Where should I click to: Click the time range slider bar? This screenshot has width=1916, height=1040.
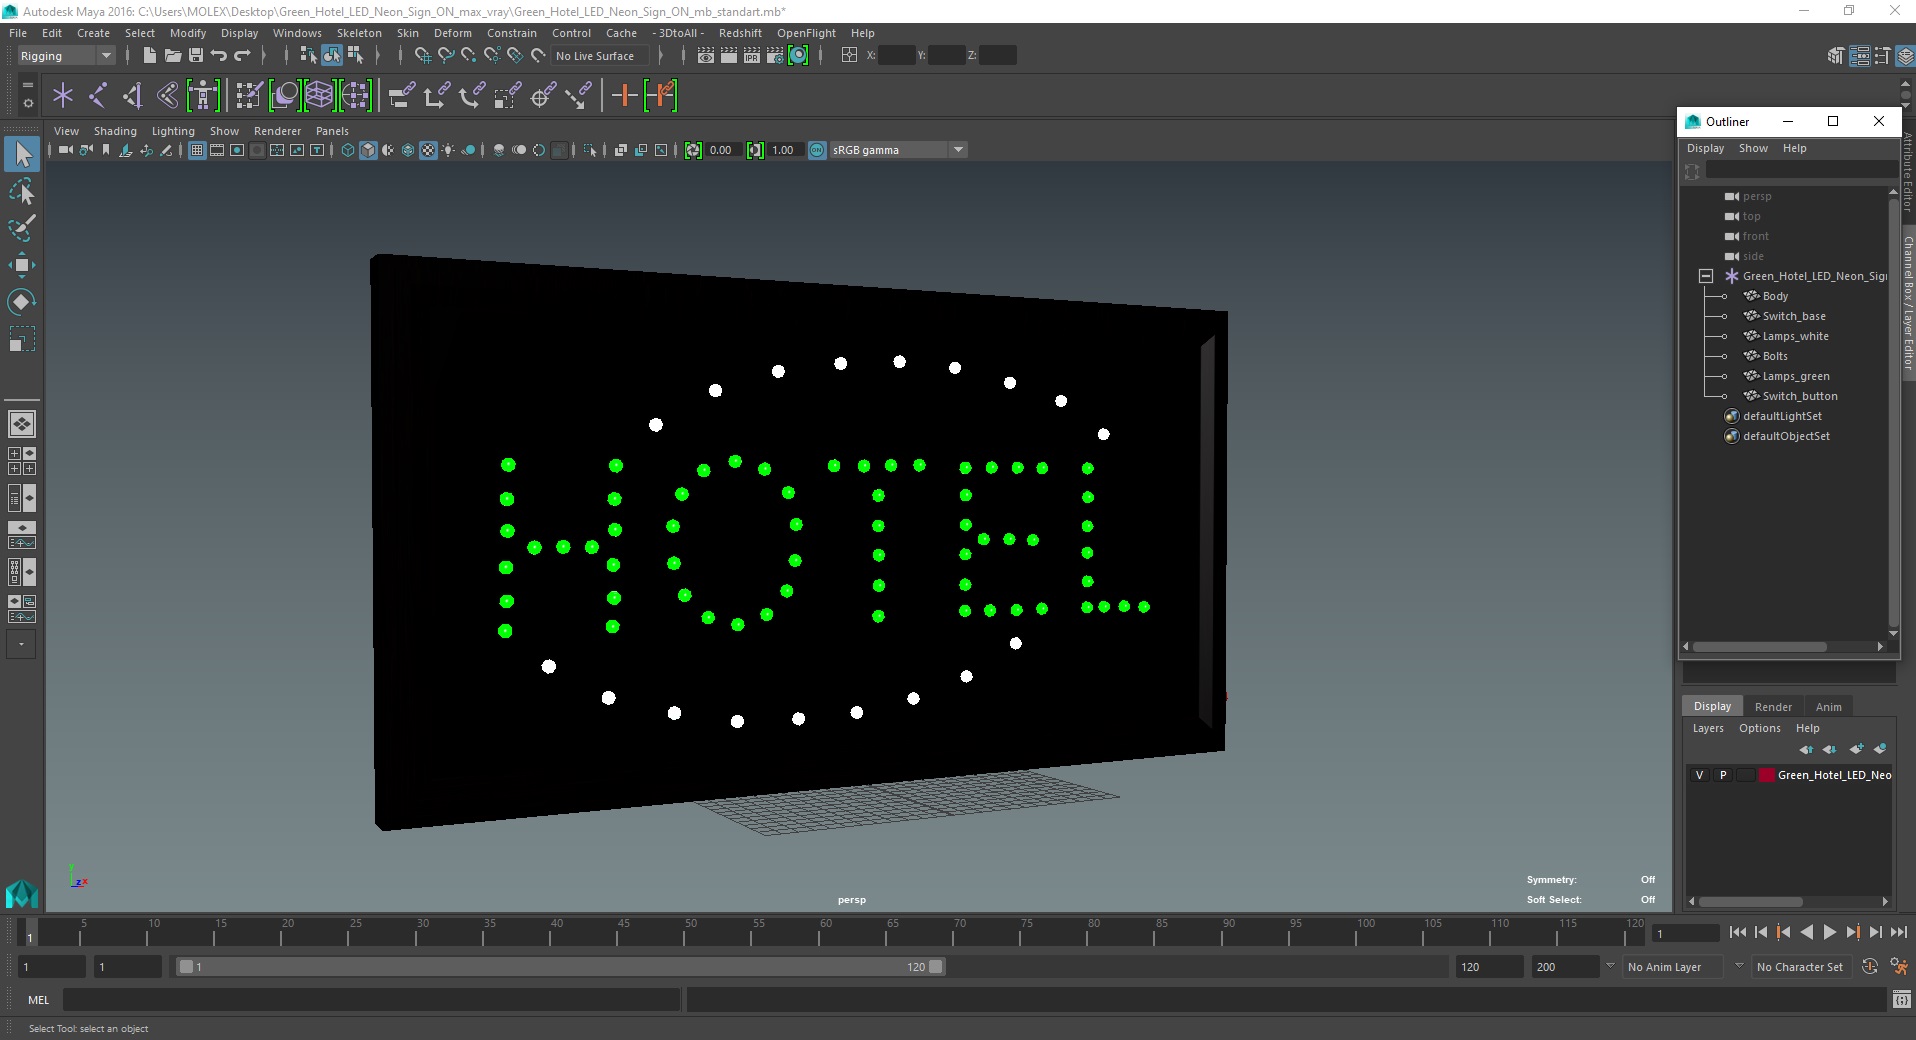pyautogui.click(x=560, y=967)
